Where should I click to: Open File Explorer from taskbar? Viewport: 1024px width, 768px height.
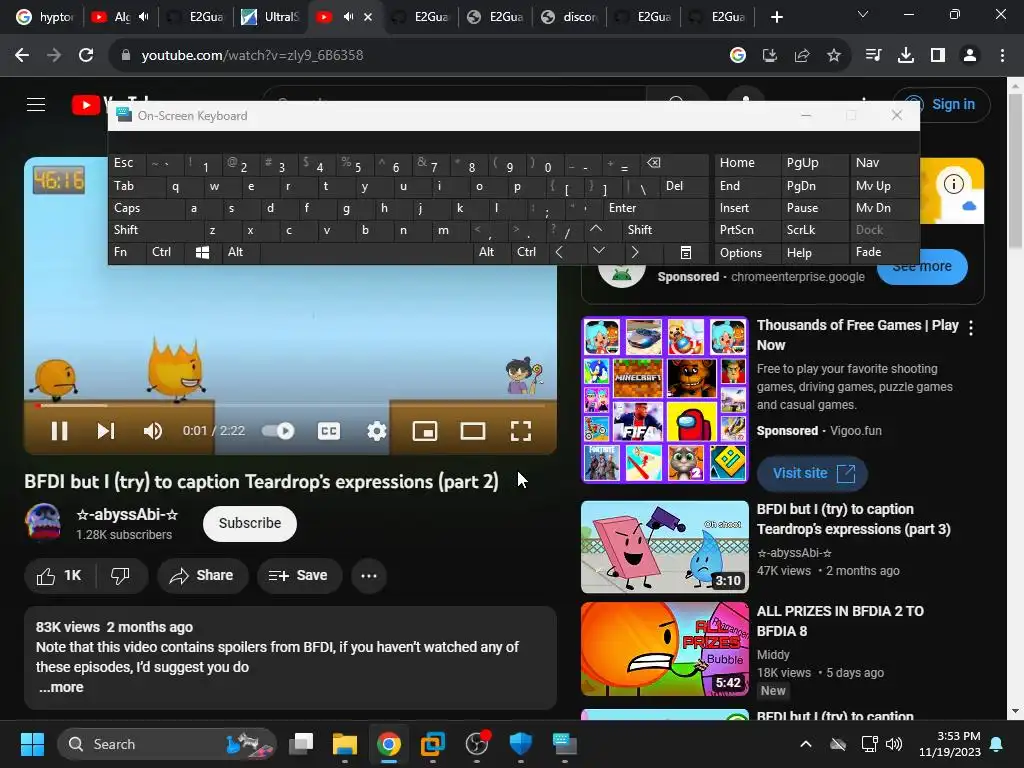click(x=344, y=744)
